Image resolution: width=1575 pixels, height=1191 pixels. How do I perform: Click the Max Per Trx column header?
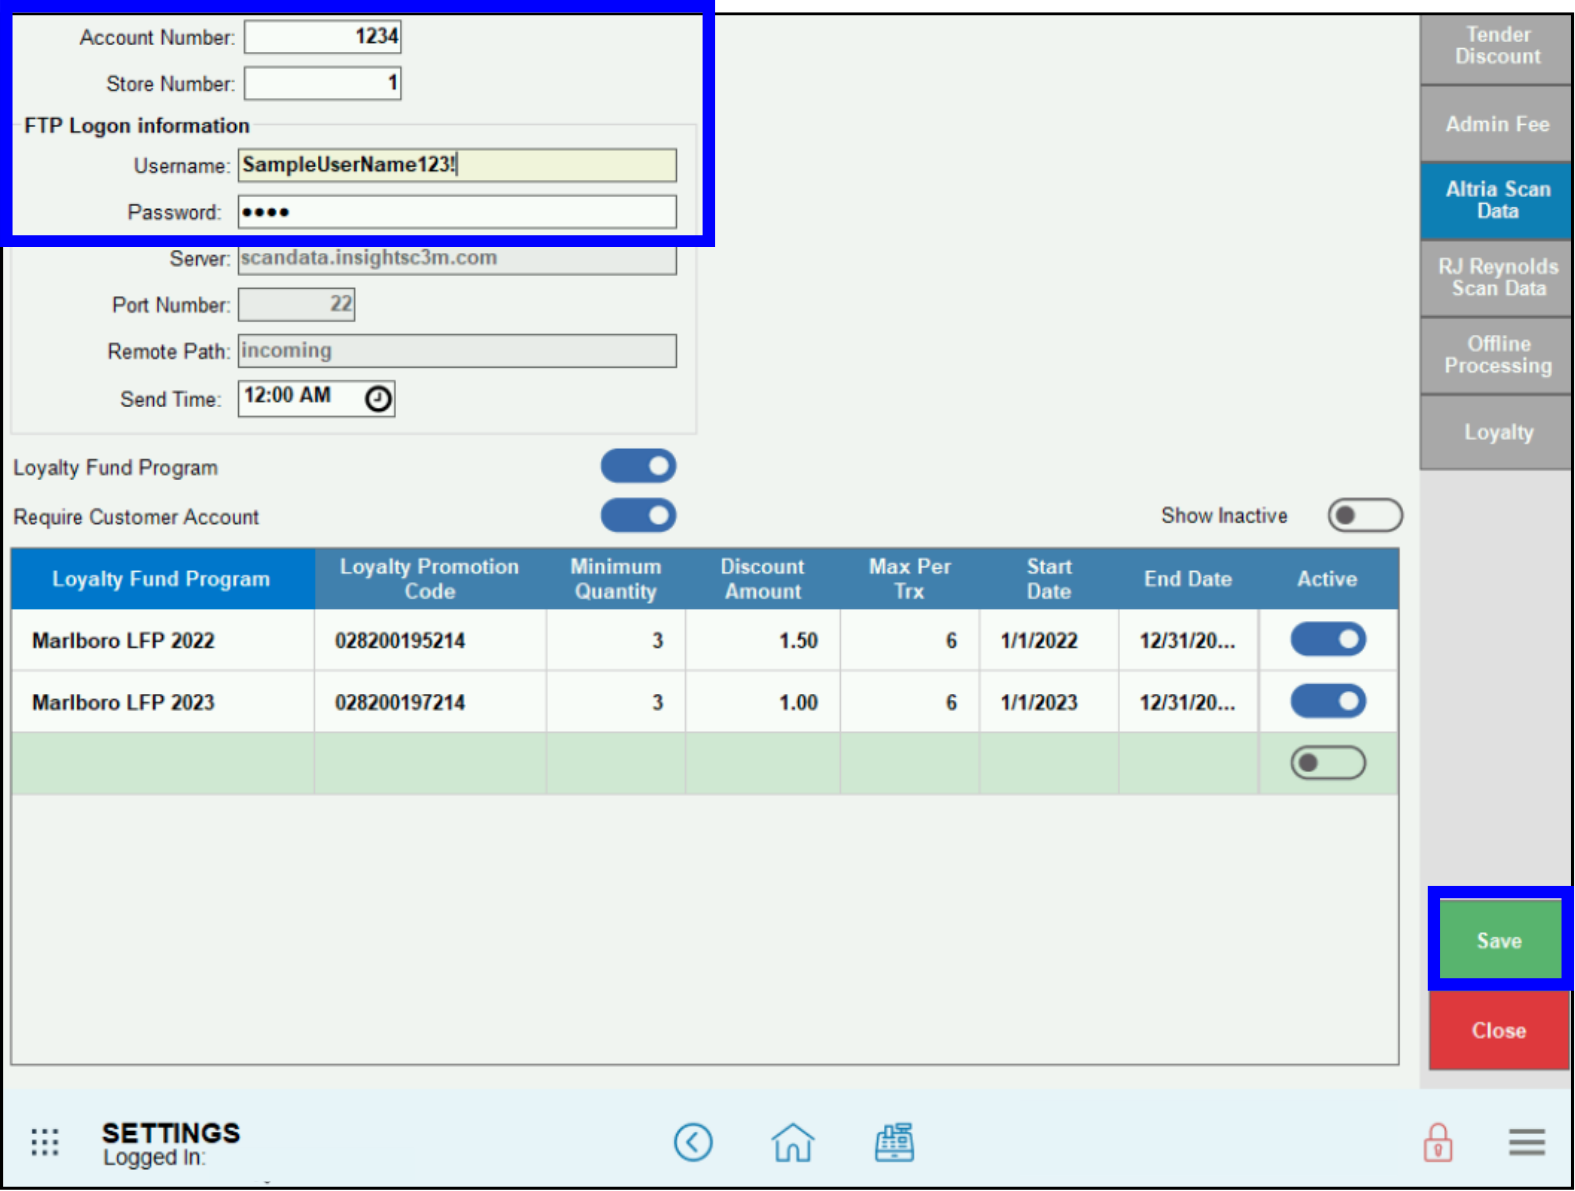pyautogui.click(x=909, y=579)
